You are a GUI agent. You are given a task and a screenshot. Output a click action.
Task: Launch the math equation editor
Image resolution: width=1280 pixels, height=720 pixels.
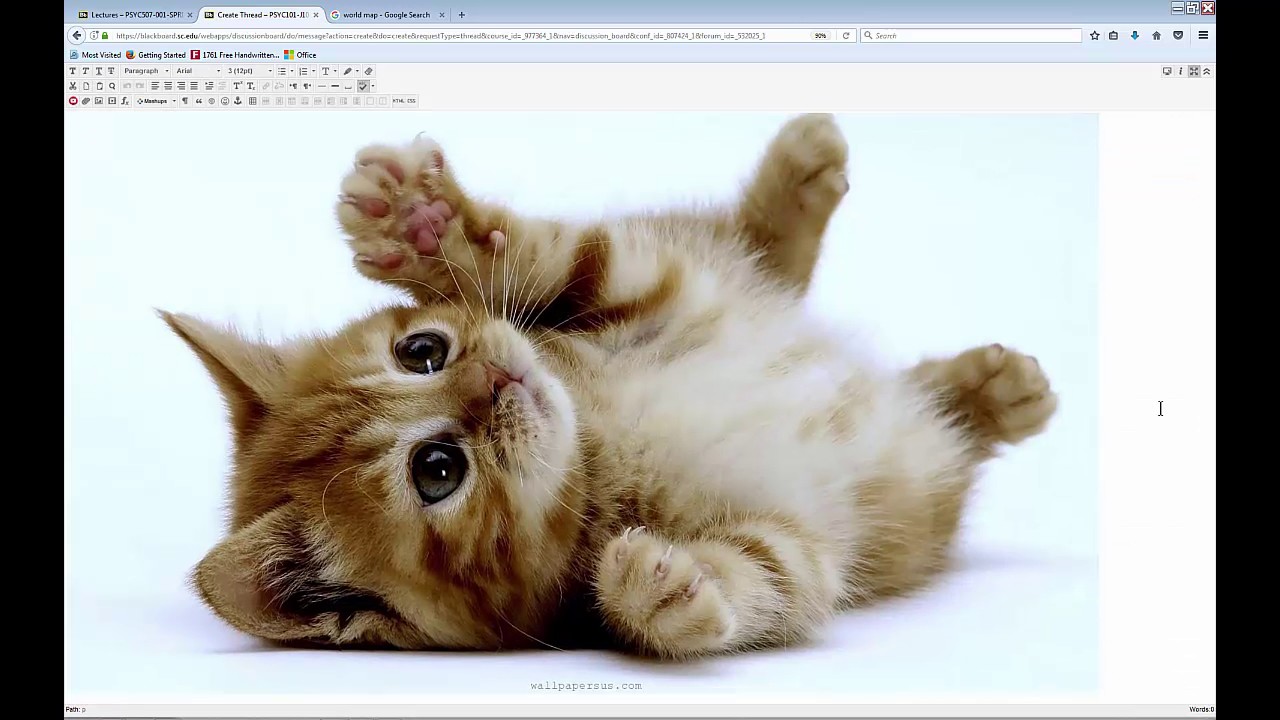pos(124,101)
